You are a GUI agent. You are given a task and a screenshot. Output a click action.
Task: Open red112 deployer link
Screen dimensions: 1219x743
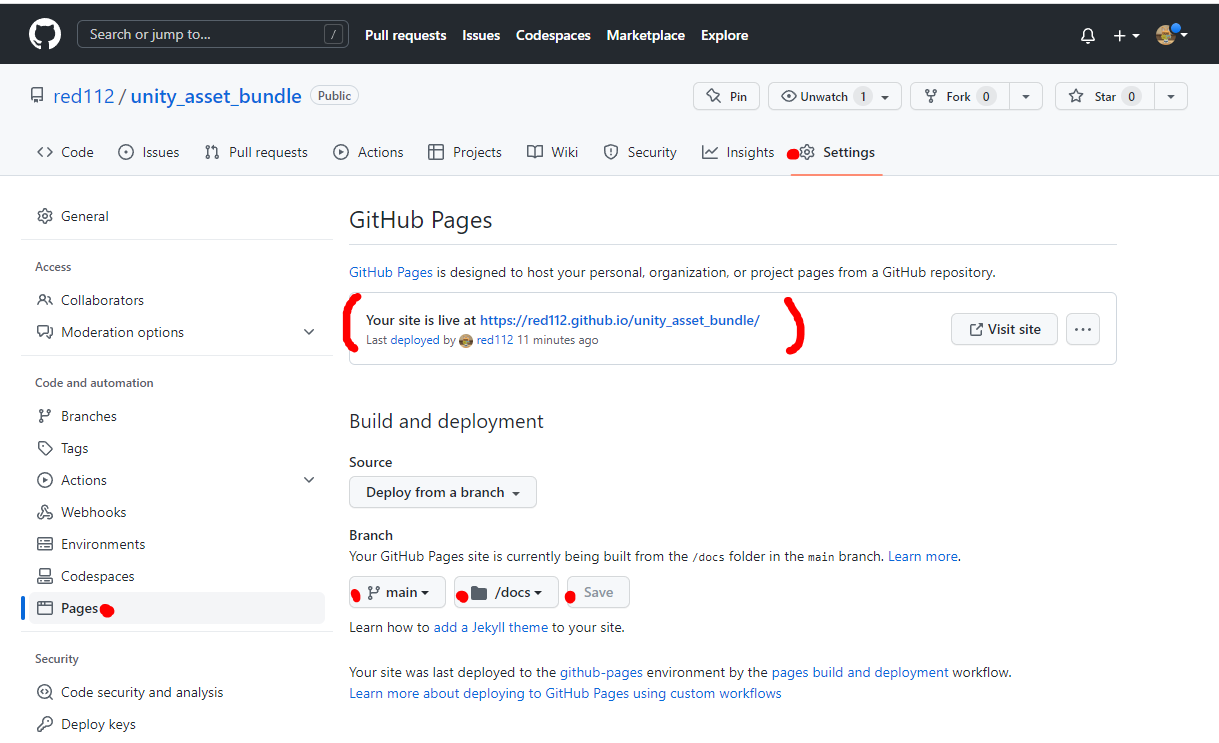[495, 340]
